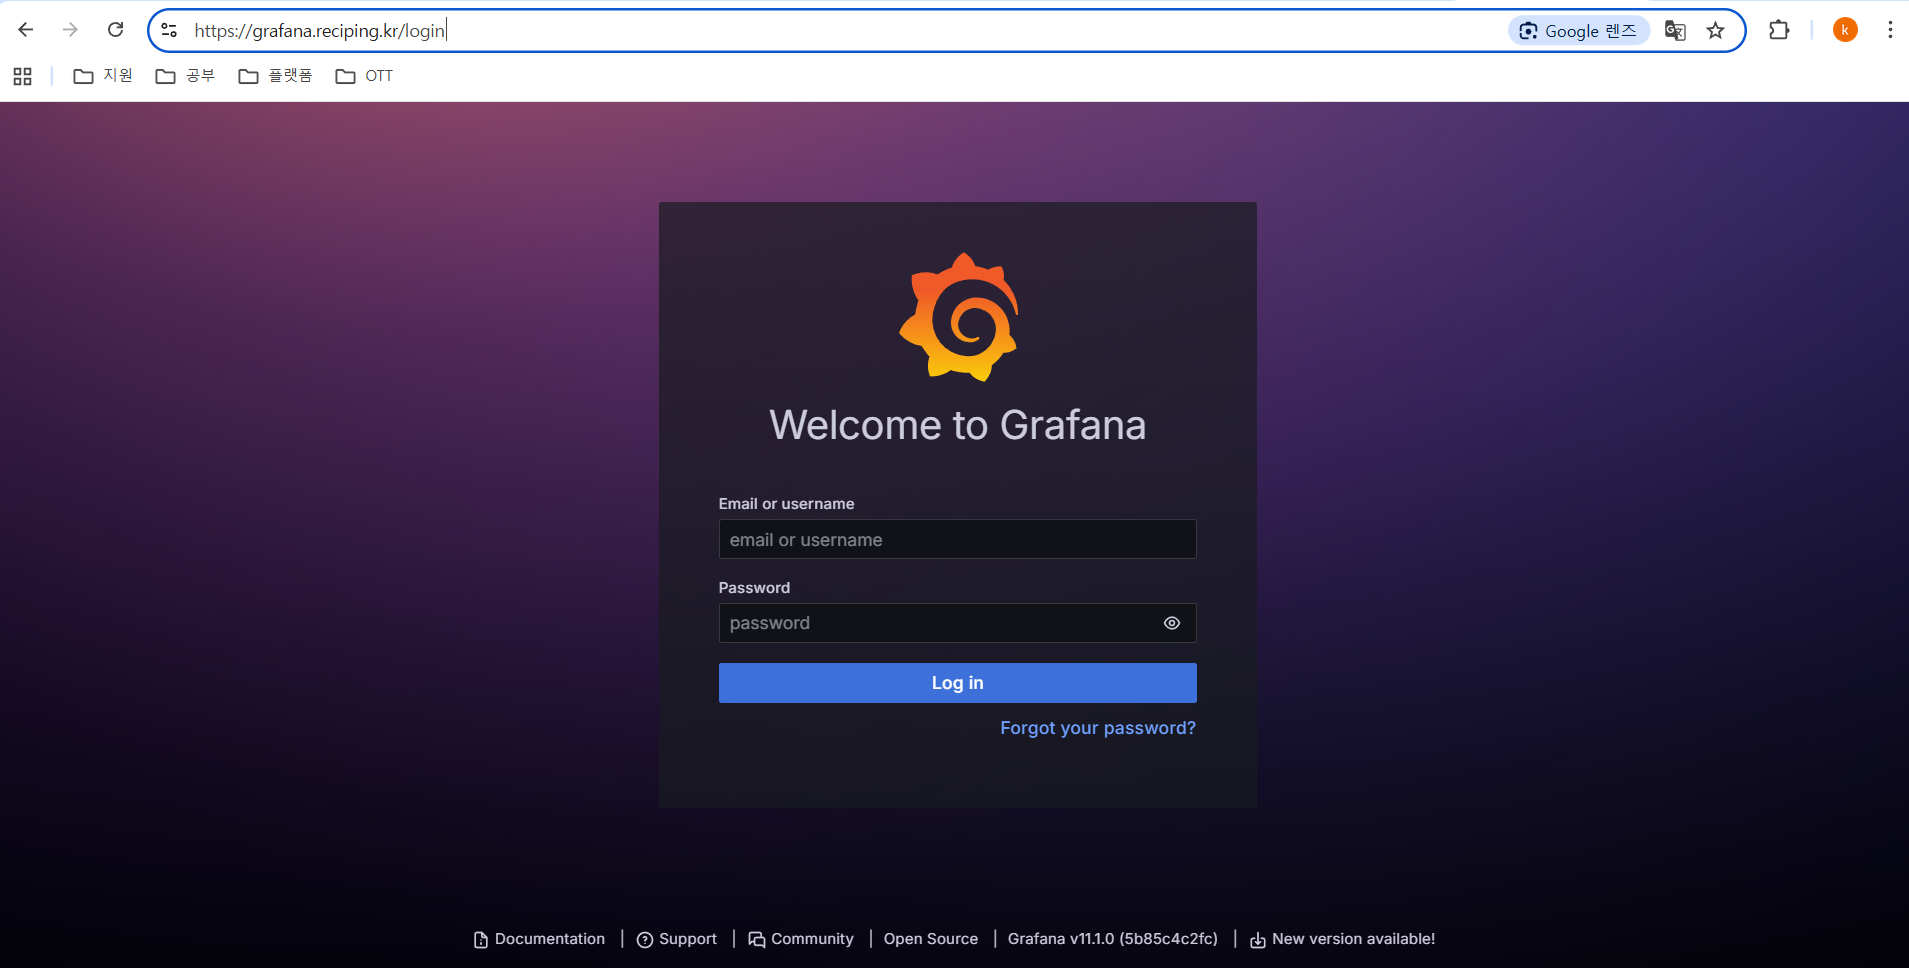Viewport: 1909px width, 968px height.
Task: Click the Email or username label
Action: click(786, 504)
